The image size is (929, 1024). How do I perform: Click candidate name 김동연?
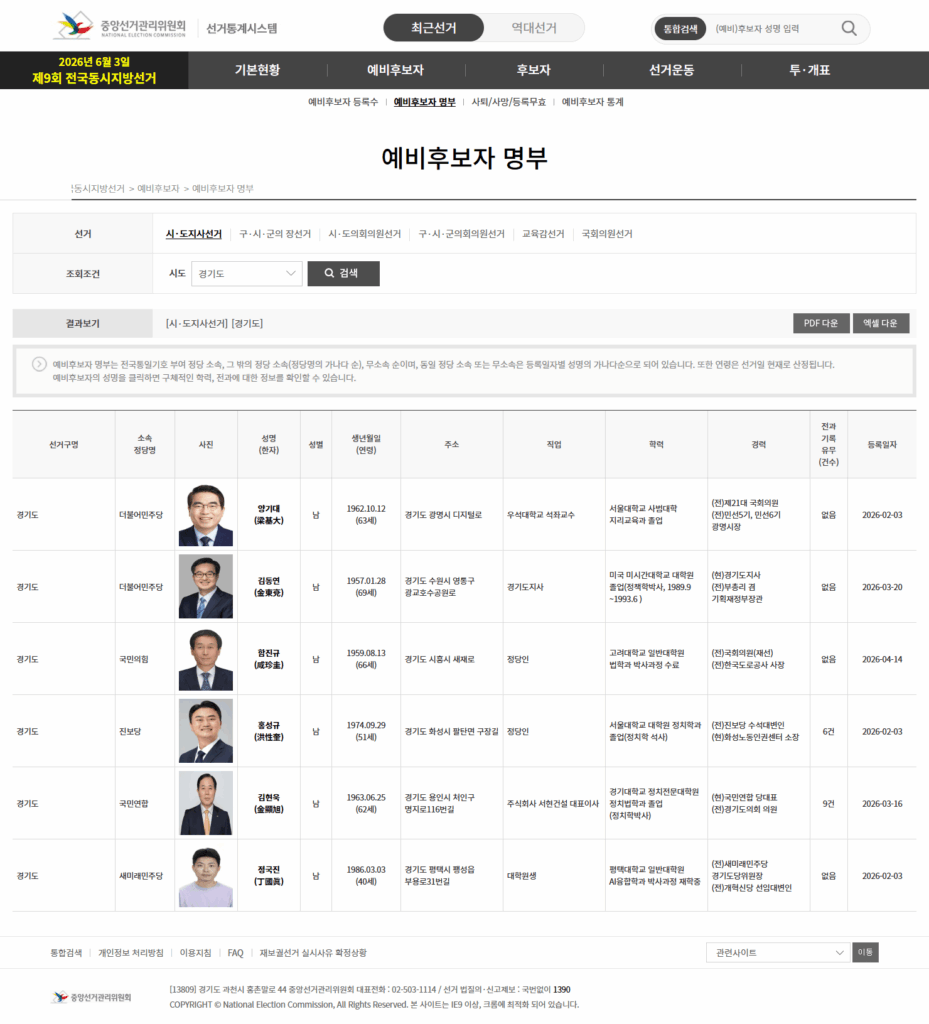point(268,586)
